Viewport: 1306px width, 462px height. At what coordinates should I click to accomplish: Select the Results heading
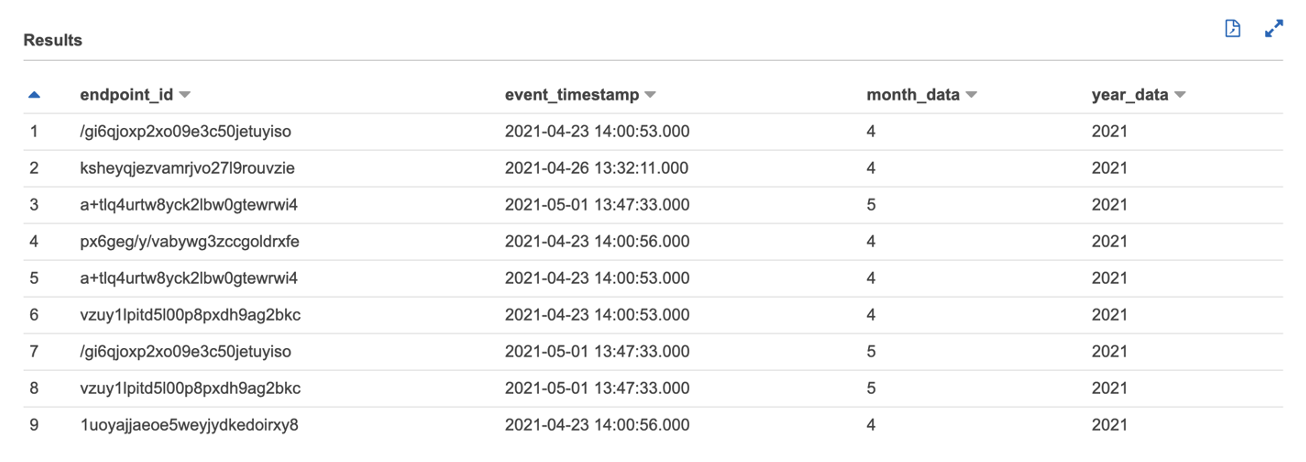click(x=53, y=40)
